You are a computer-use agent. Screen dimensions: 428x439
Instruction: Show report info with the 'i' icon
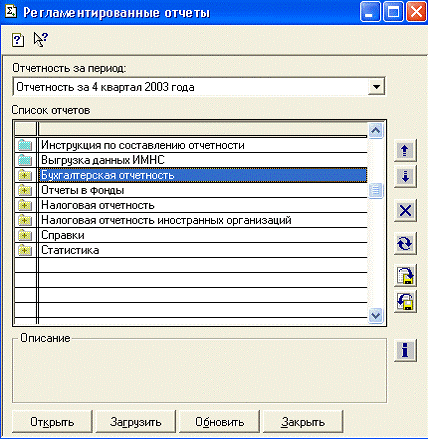click(405, 350)
